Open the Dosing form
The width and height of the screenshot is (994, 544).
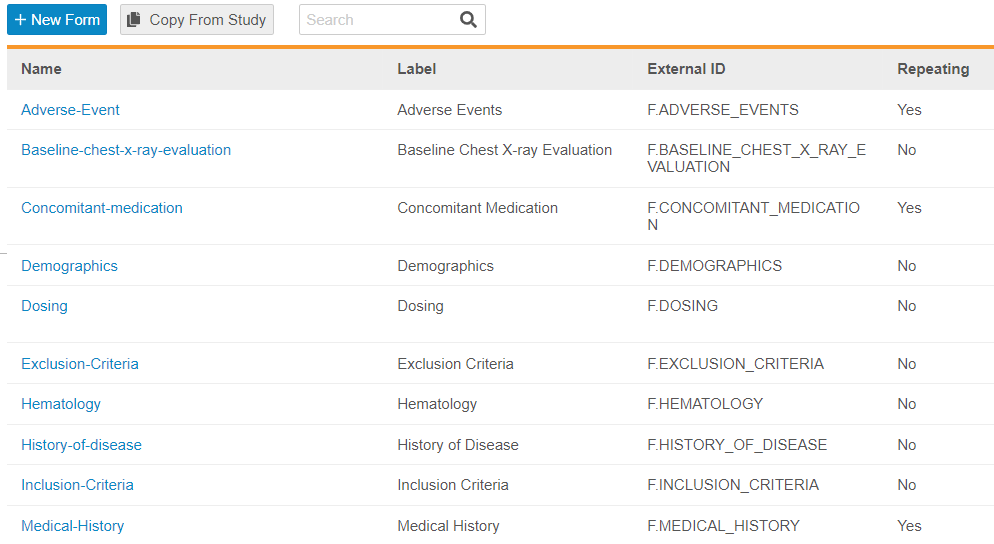coord(44,306)
